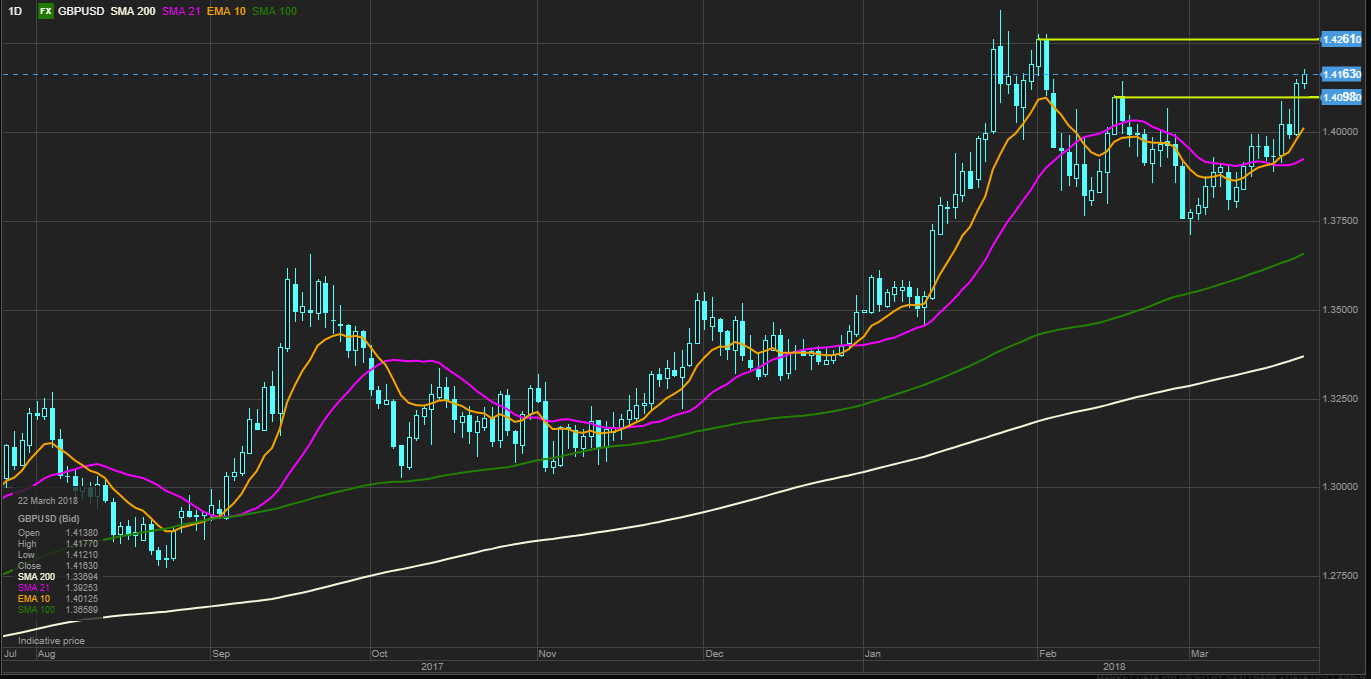This screenshot has height=679, width=1371.
Task: Click the 1.41630 current price tag
Action: click(1341, 74)
